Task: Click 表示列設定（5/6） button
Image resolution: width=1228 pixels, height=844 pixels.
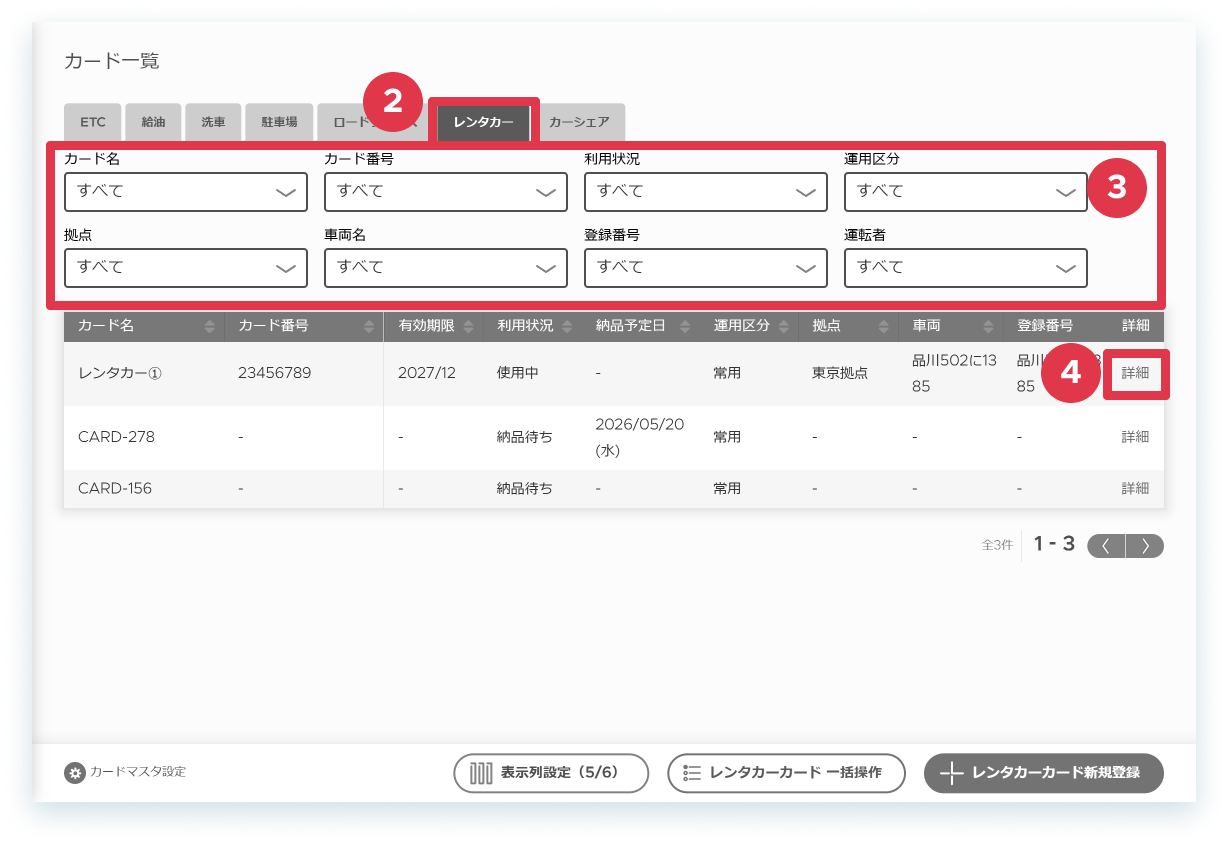Action: [551, 773]
